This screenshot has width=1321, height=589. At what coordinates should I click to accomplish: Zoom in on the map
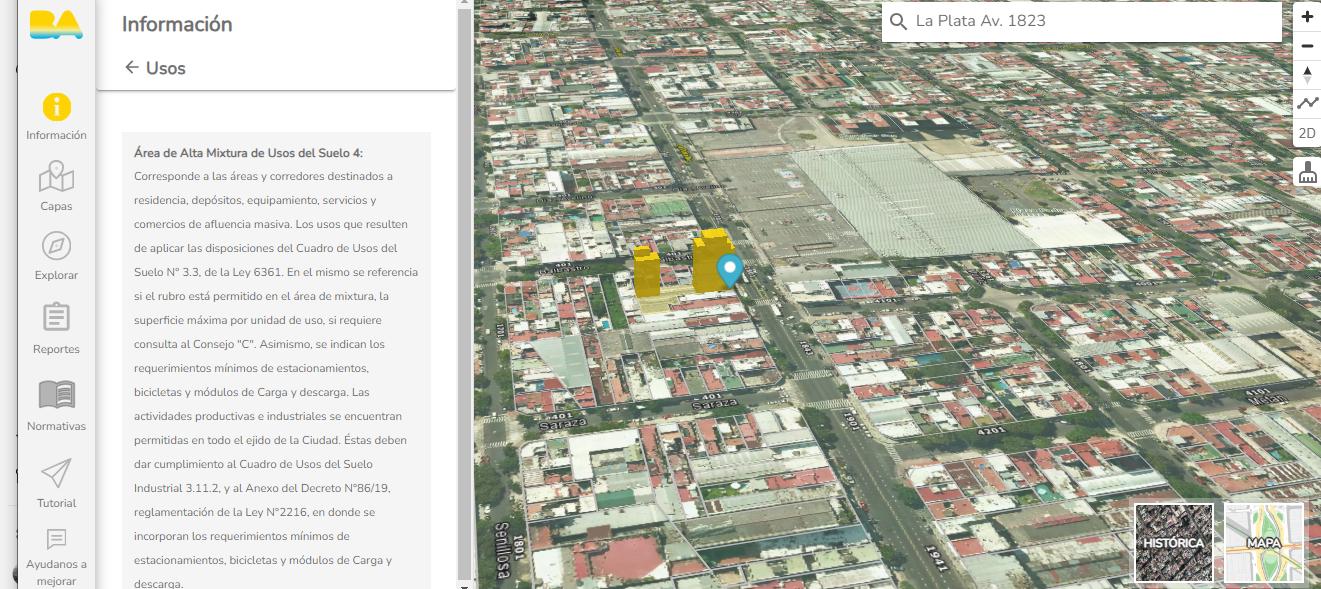[1307, 16]
